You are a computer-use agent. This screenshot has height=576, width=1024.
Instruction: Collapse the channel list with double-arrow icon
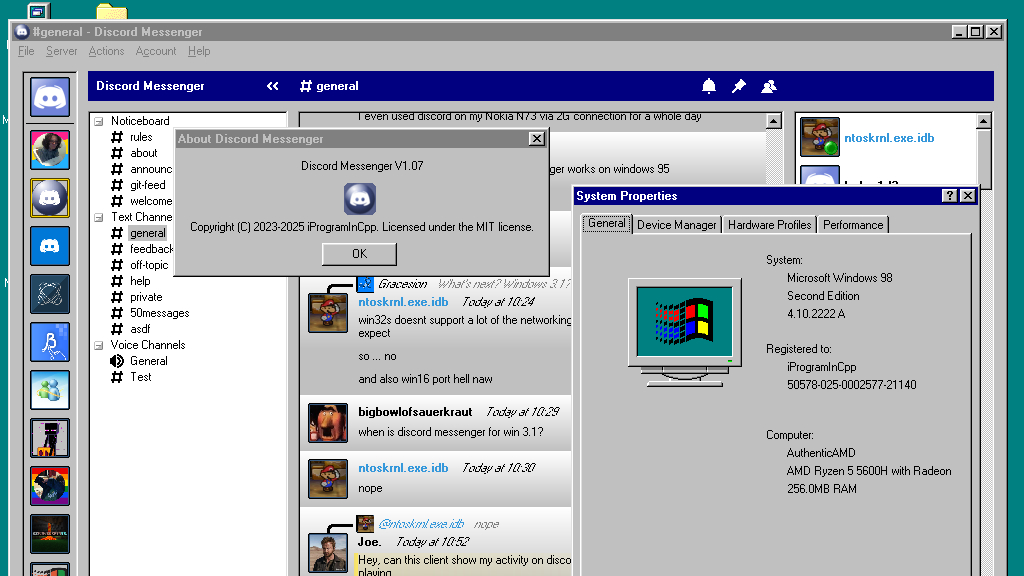[x=272, y=86]
